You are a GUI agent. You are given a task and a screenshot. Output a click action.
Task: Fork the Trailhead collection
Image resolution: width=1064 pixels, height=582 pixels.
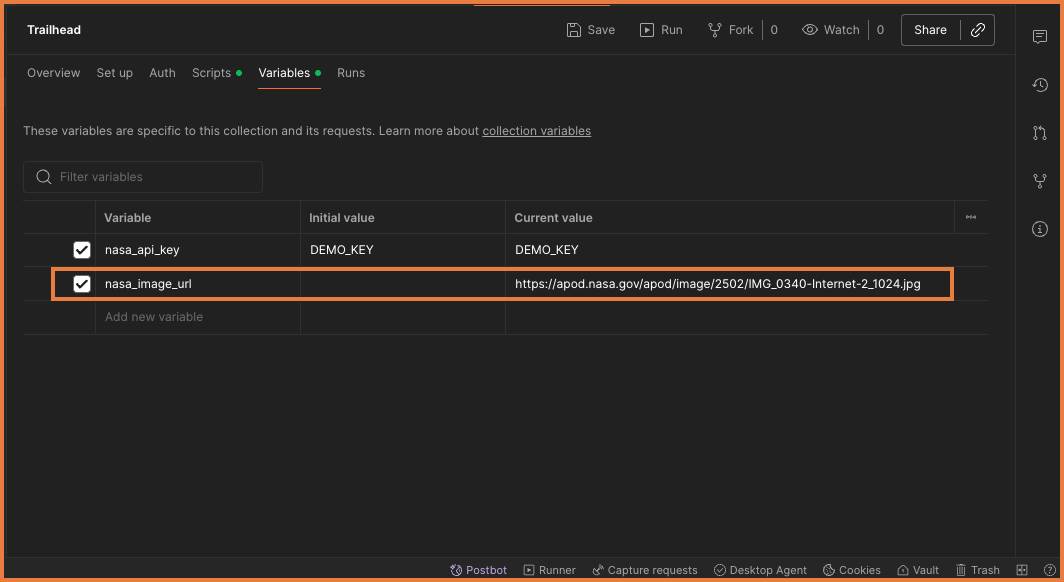click(x=730, y=30)
